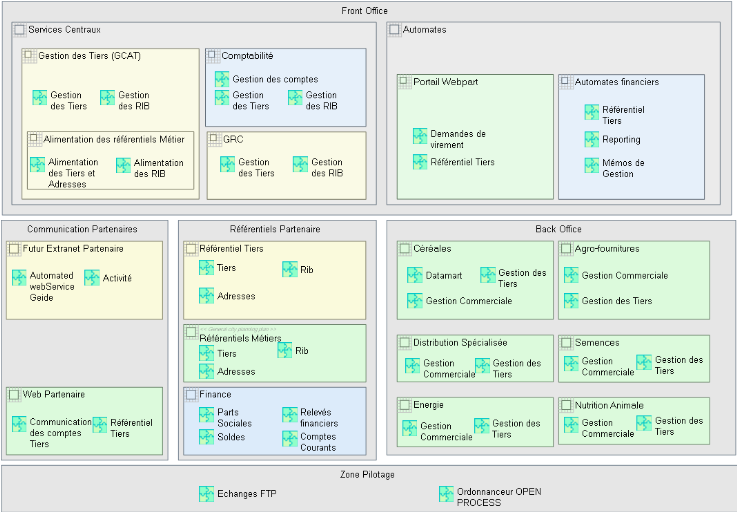Select the Reporting component icon
The image size is (737, 512).
tap(593, 139)
